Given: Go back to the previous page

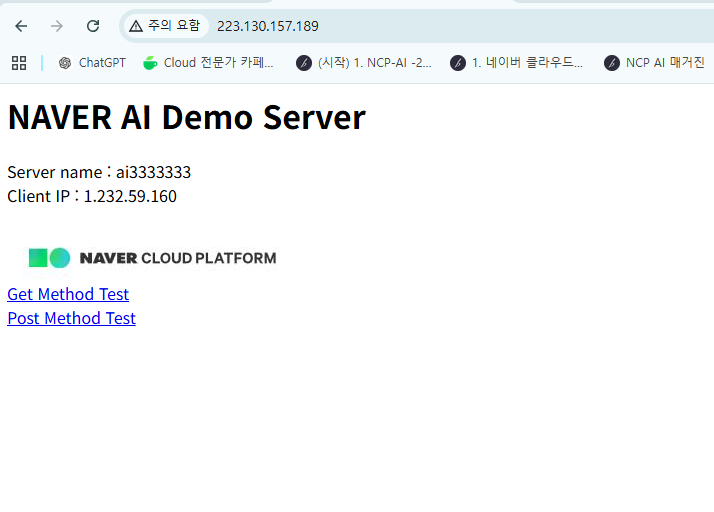Looking at the screenshot, I should [21, 26].
